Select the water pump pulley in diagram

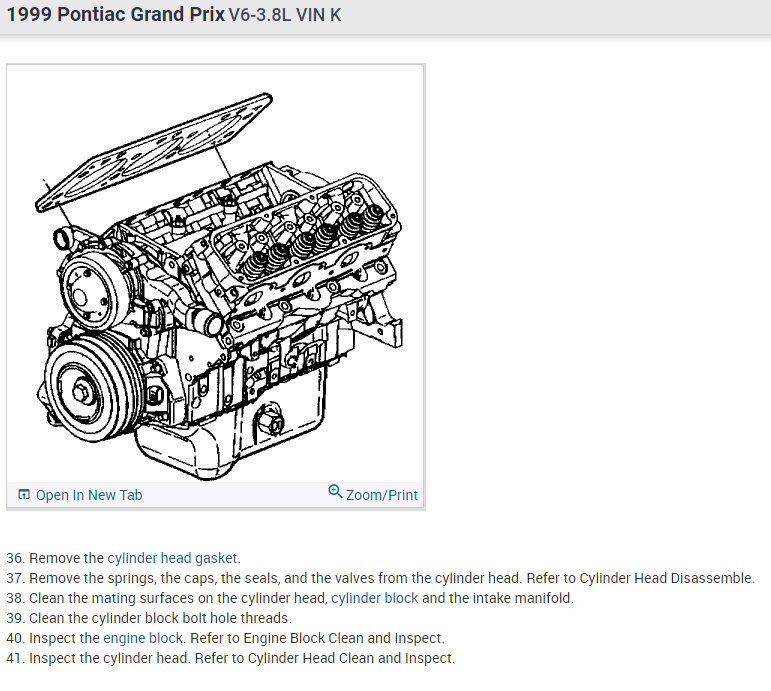93,289
